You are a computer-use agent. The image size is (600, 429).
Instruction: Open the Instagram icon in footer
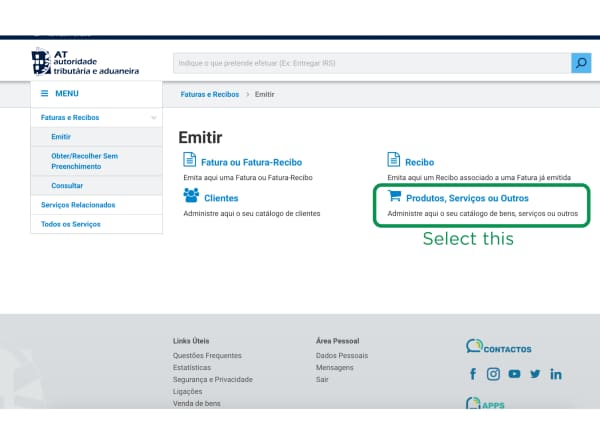[x=493, y=374]
